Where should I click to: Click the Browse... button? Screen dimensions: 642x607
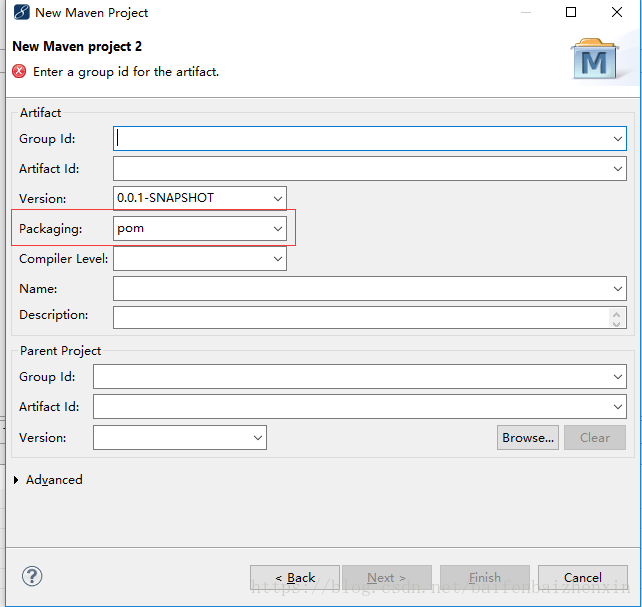coord(528,438)
